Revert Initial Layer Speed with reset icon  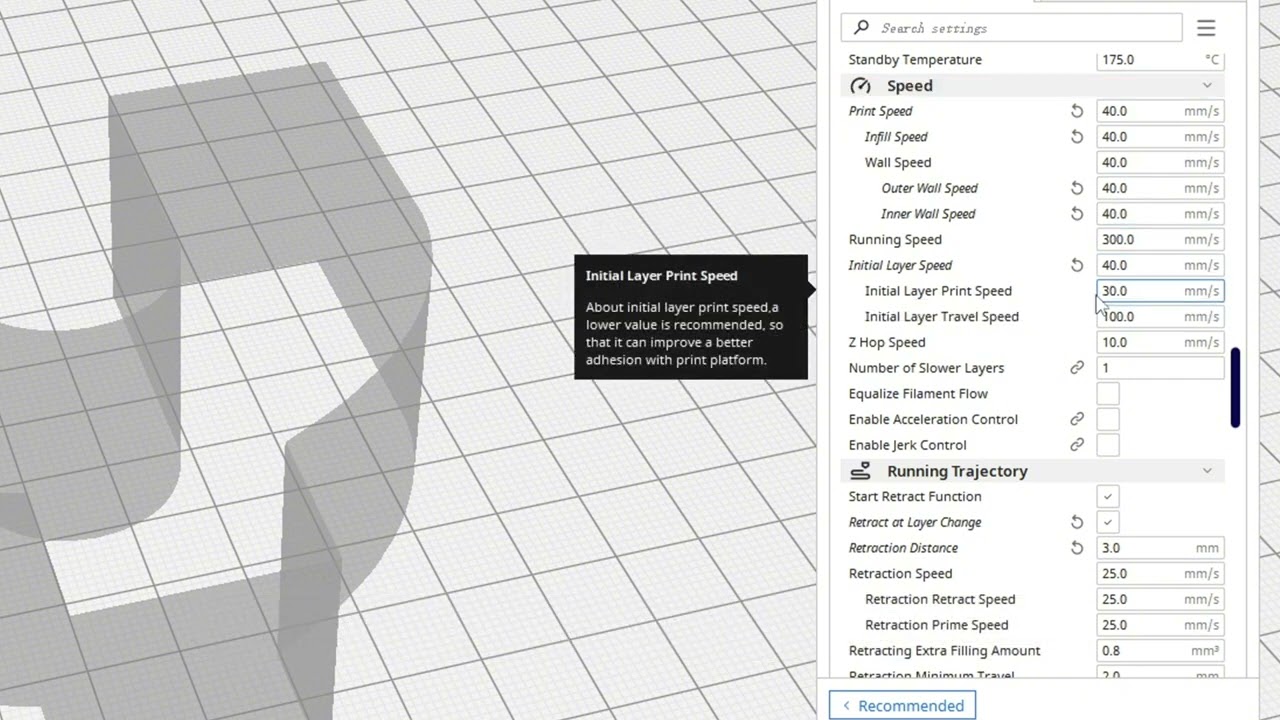(1077, 265)
